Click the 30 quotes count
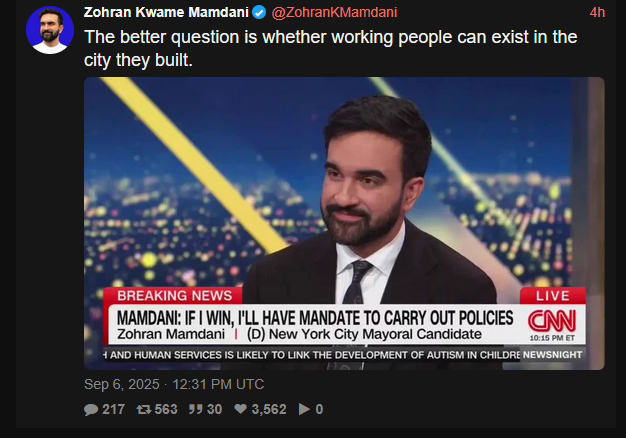 [214, 409]
